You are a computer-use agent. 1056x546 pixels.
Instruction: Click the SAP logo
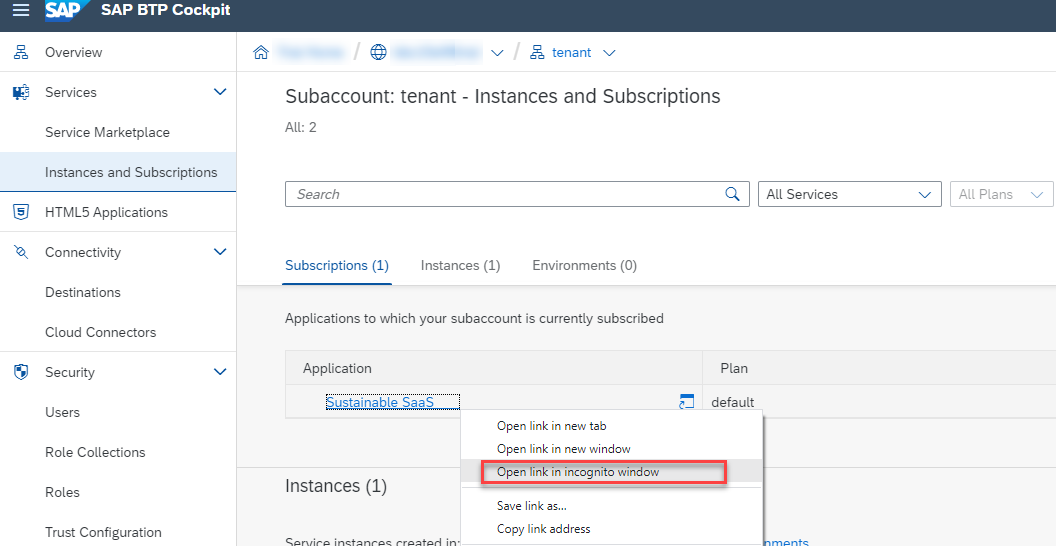click(x=66, y=11)
